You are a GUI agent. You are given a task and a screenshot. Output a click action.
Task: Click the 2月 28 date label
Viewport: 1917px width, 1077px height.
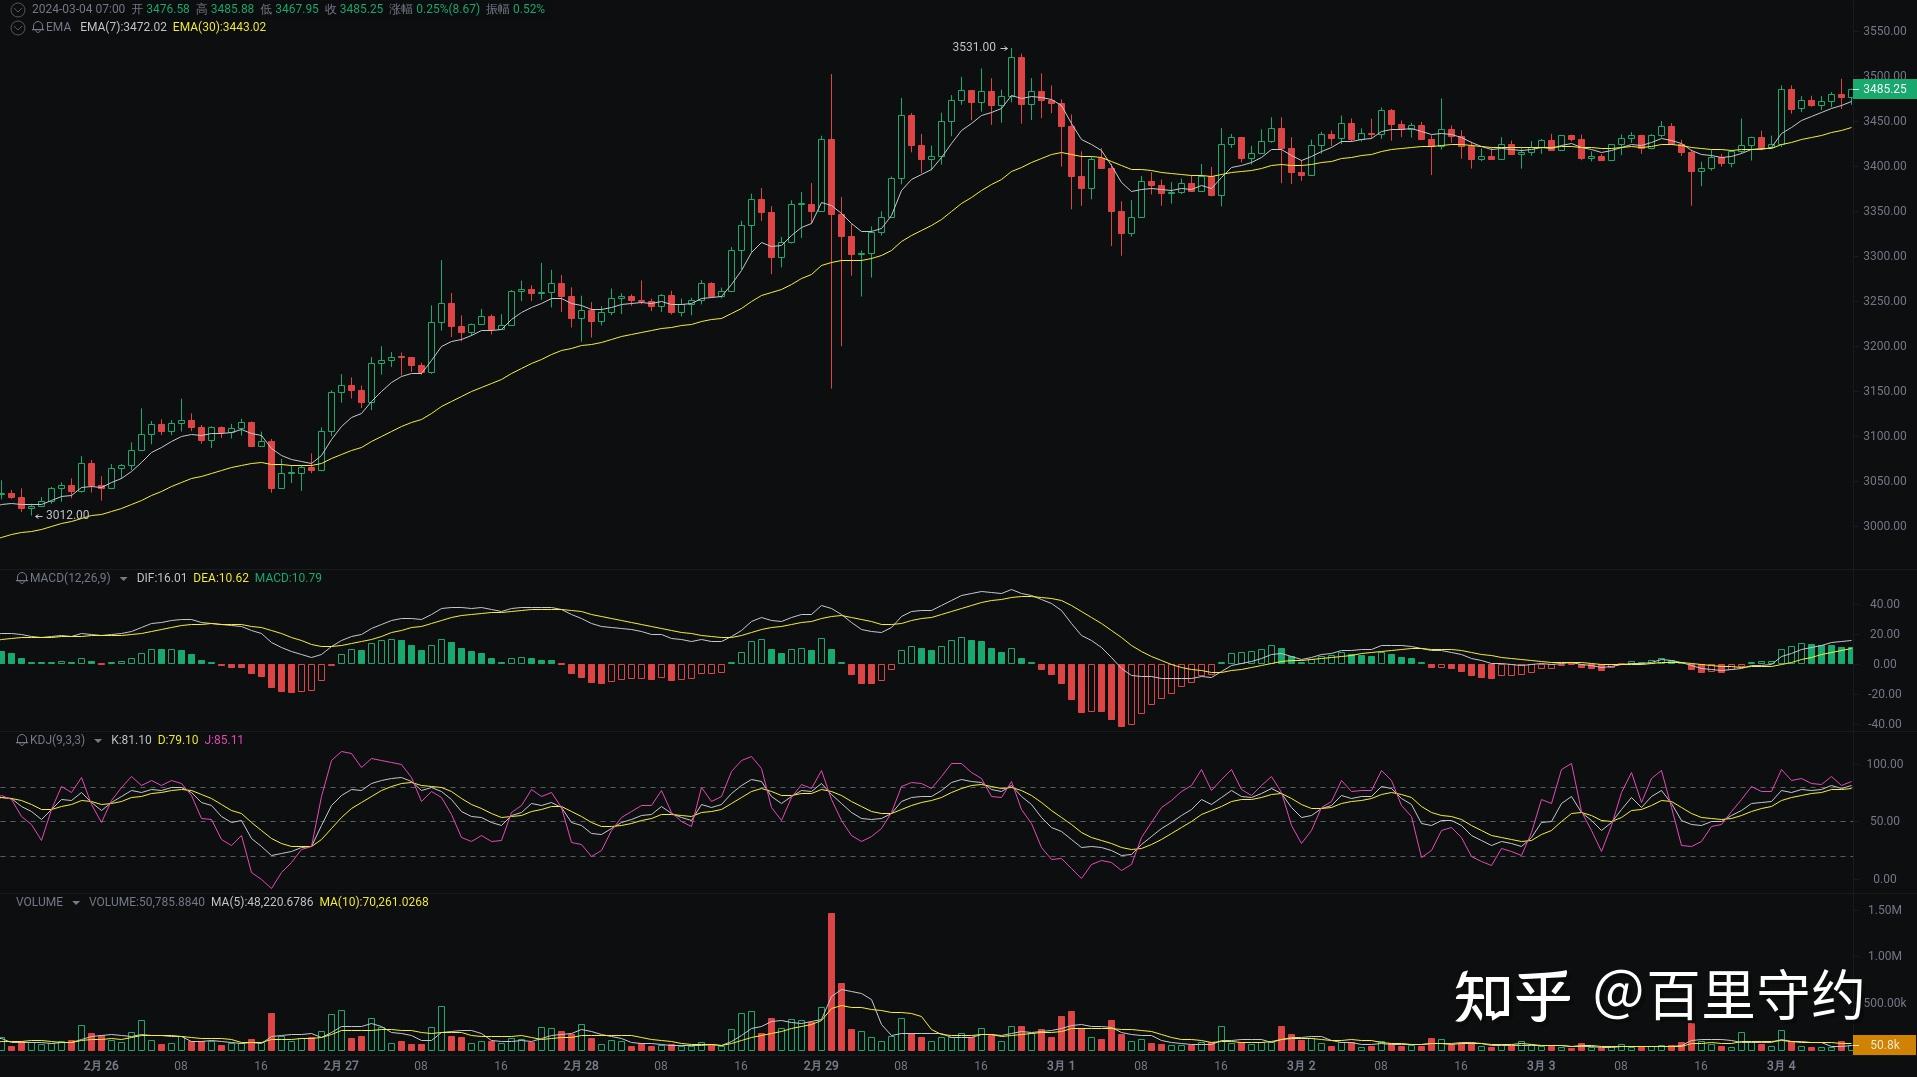tap(581, 1066)
